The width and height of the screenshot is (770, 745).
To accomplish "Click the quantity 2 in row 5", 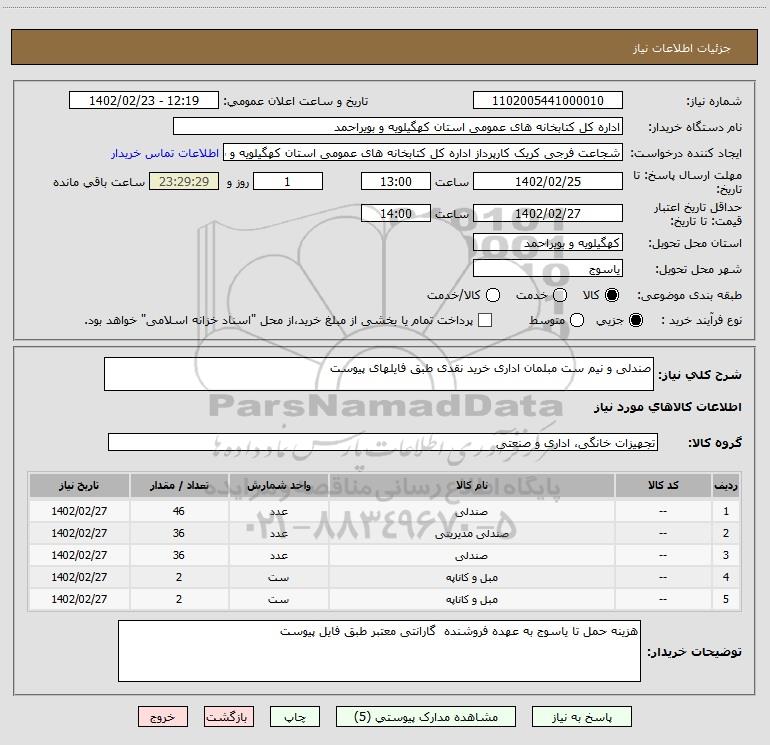I will (179, 600).
